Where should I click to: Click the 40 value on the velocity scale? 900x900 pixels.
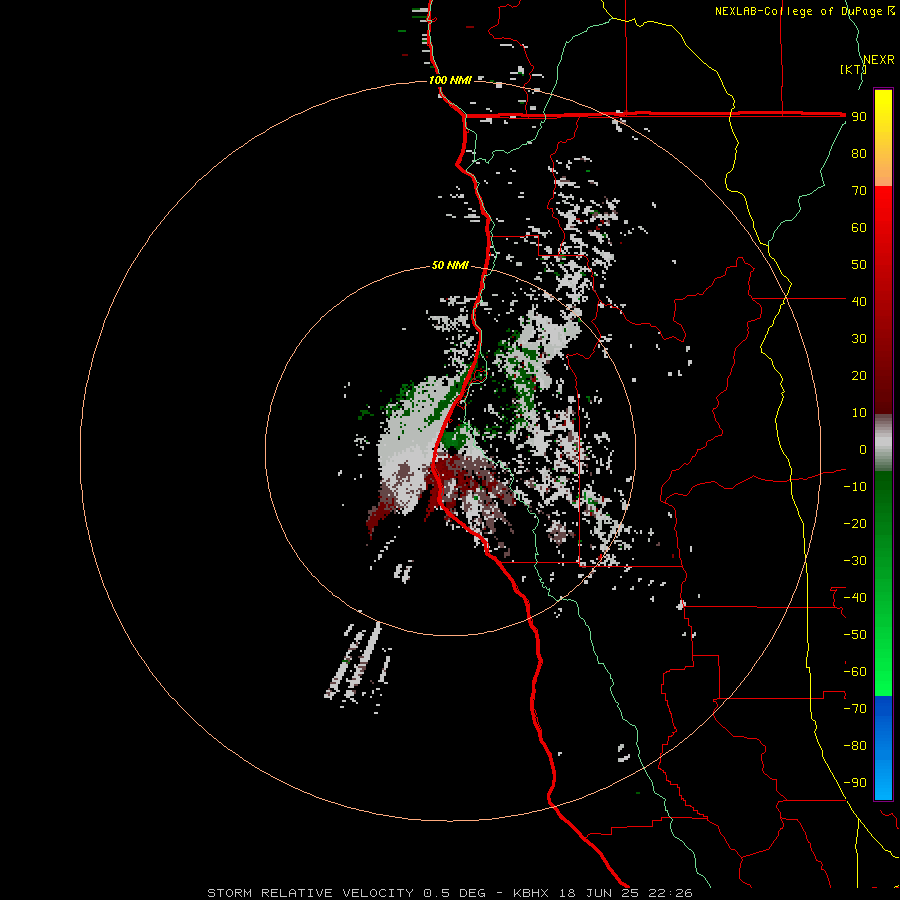tap(859, 301)
